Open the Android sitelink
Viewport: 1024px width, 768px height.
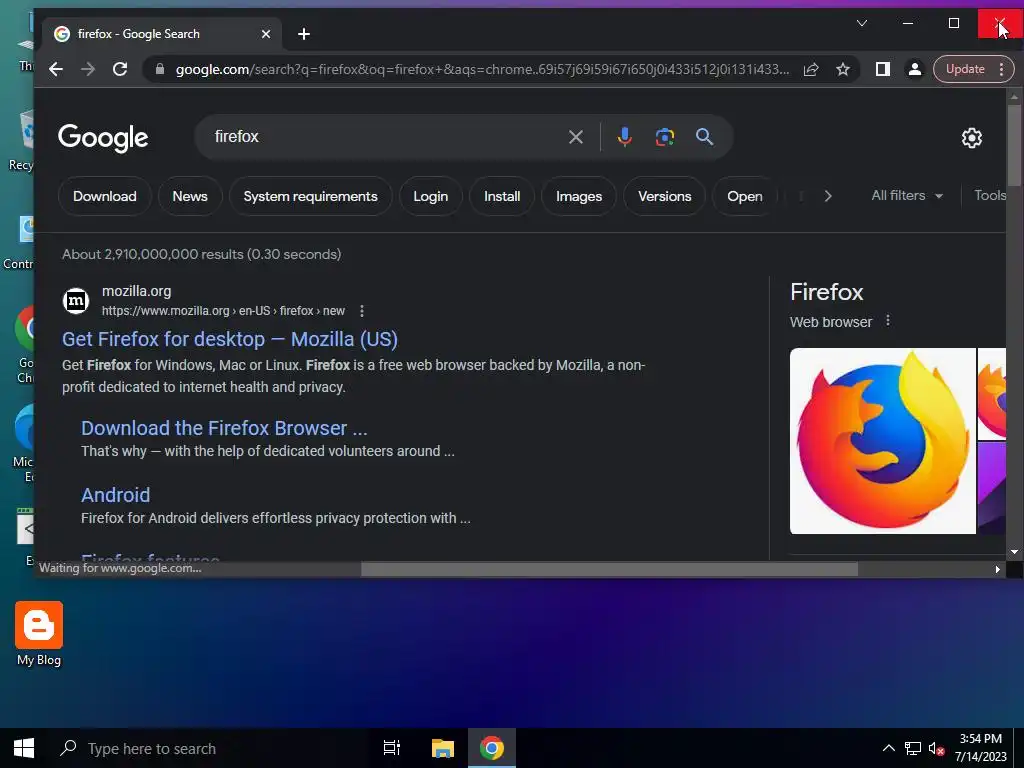point(116,495)
